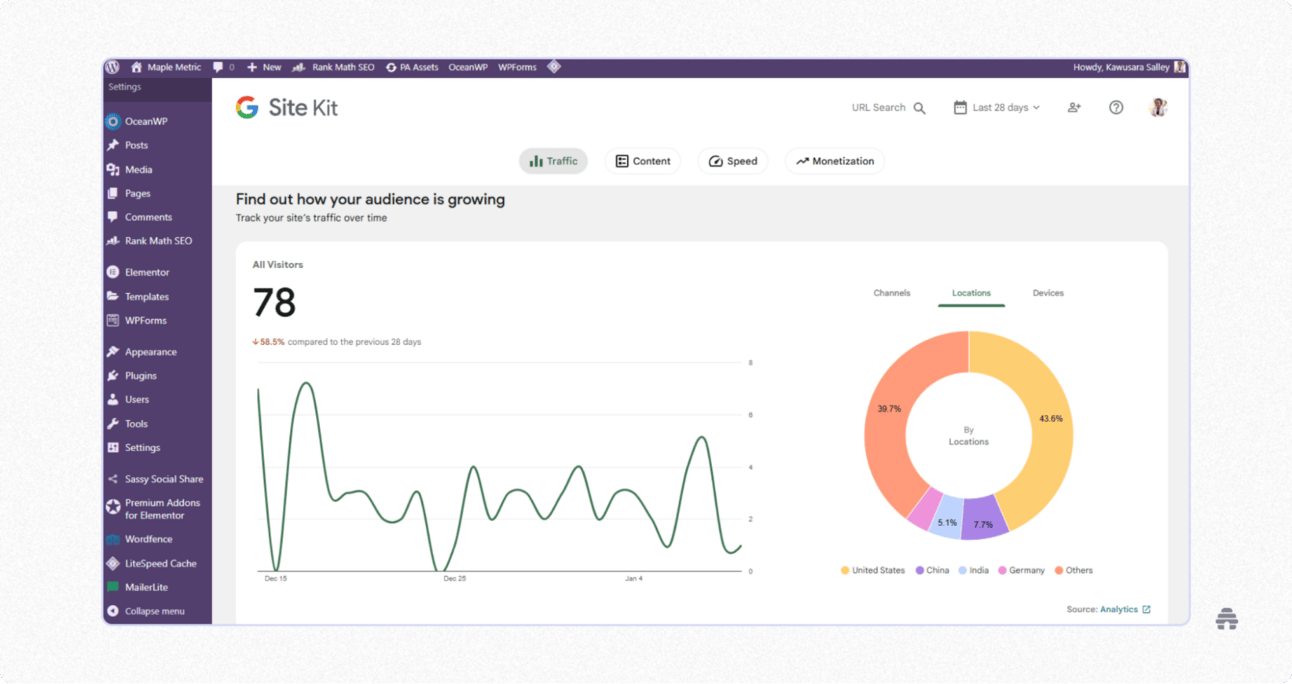Open the Speed section in Site Kit
The width and height of the screenshot is (1292, 684).
733,160
